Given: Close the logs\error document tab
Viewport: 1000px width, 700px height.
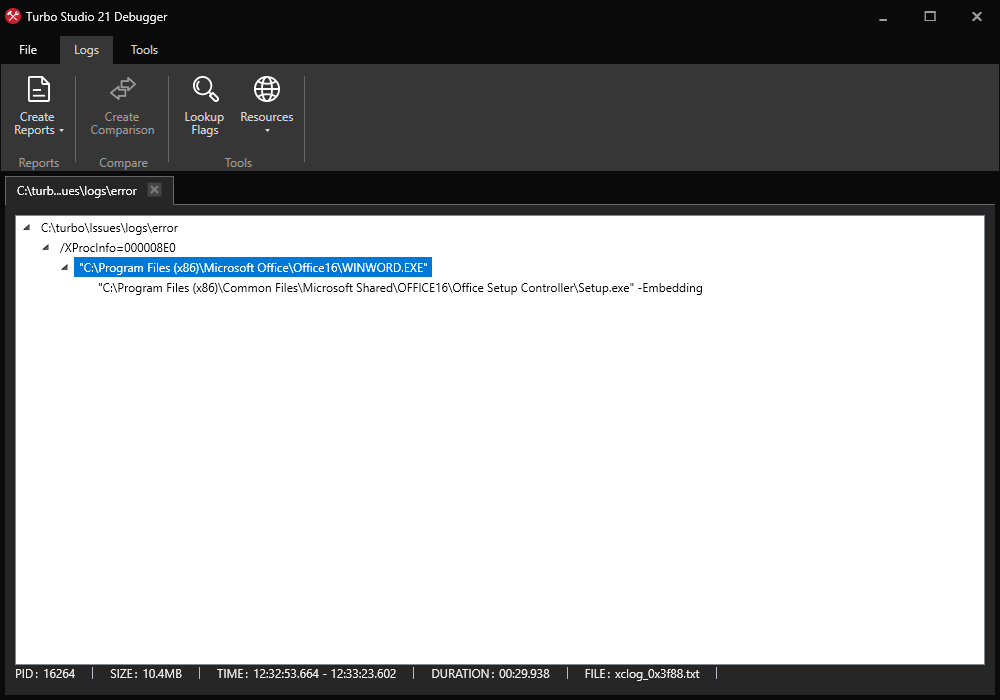Looking at the screenshot, I should 154,189.
